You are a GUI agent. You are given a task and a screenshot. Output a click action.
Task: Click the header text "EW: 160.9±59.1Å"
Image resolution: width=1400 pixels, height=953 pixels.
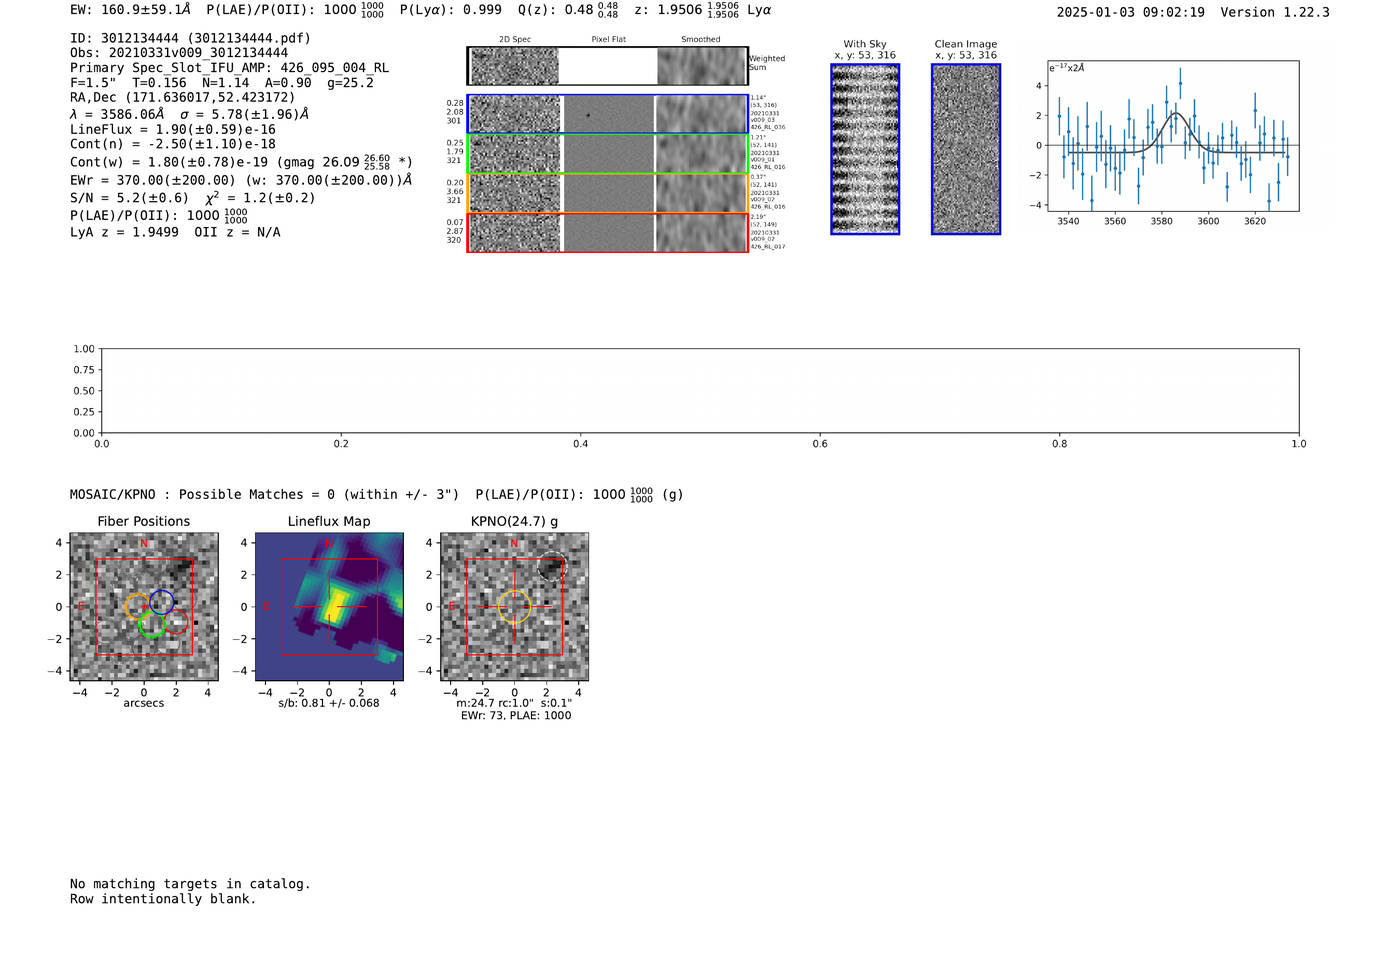tap(130, 10)
